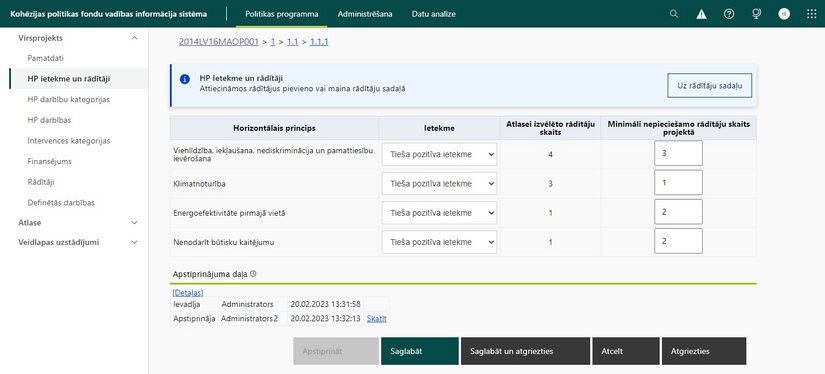Screen dimensions: 825x374
Task: Open Definētās darbības sidebar item
Action: [x=61, y=203]
